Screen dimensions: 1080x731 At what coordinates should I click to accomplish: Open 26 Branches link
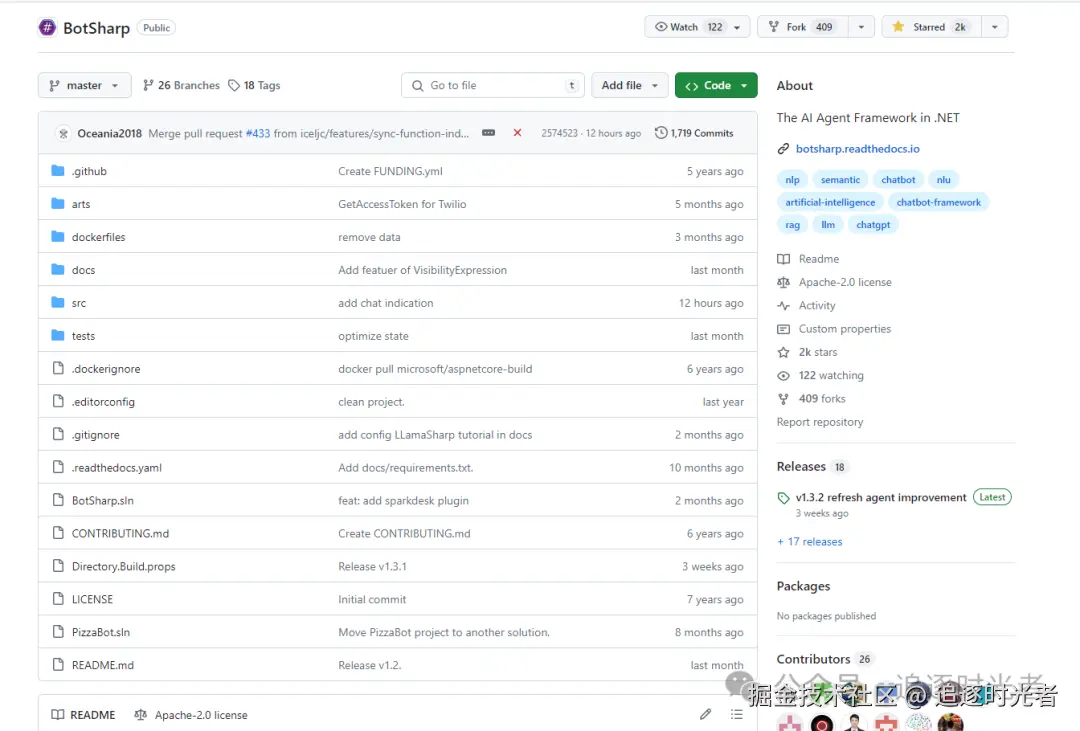[181, 85]
